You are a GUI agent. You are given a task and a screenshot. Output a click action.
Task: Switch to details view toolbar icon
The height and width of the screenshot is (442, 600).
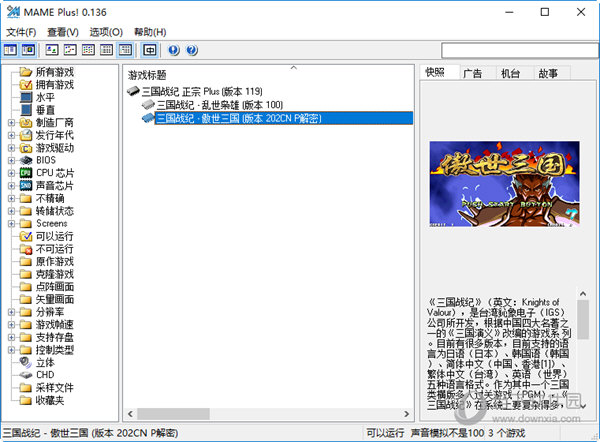[x=107, y=50]
